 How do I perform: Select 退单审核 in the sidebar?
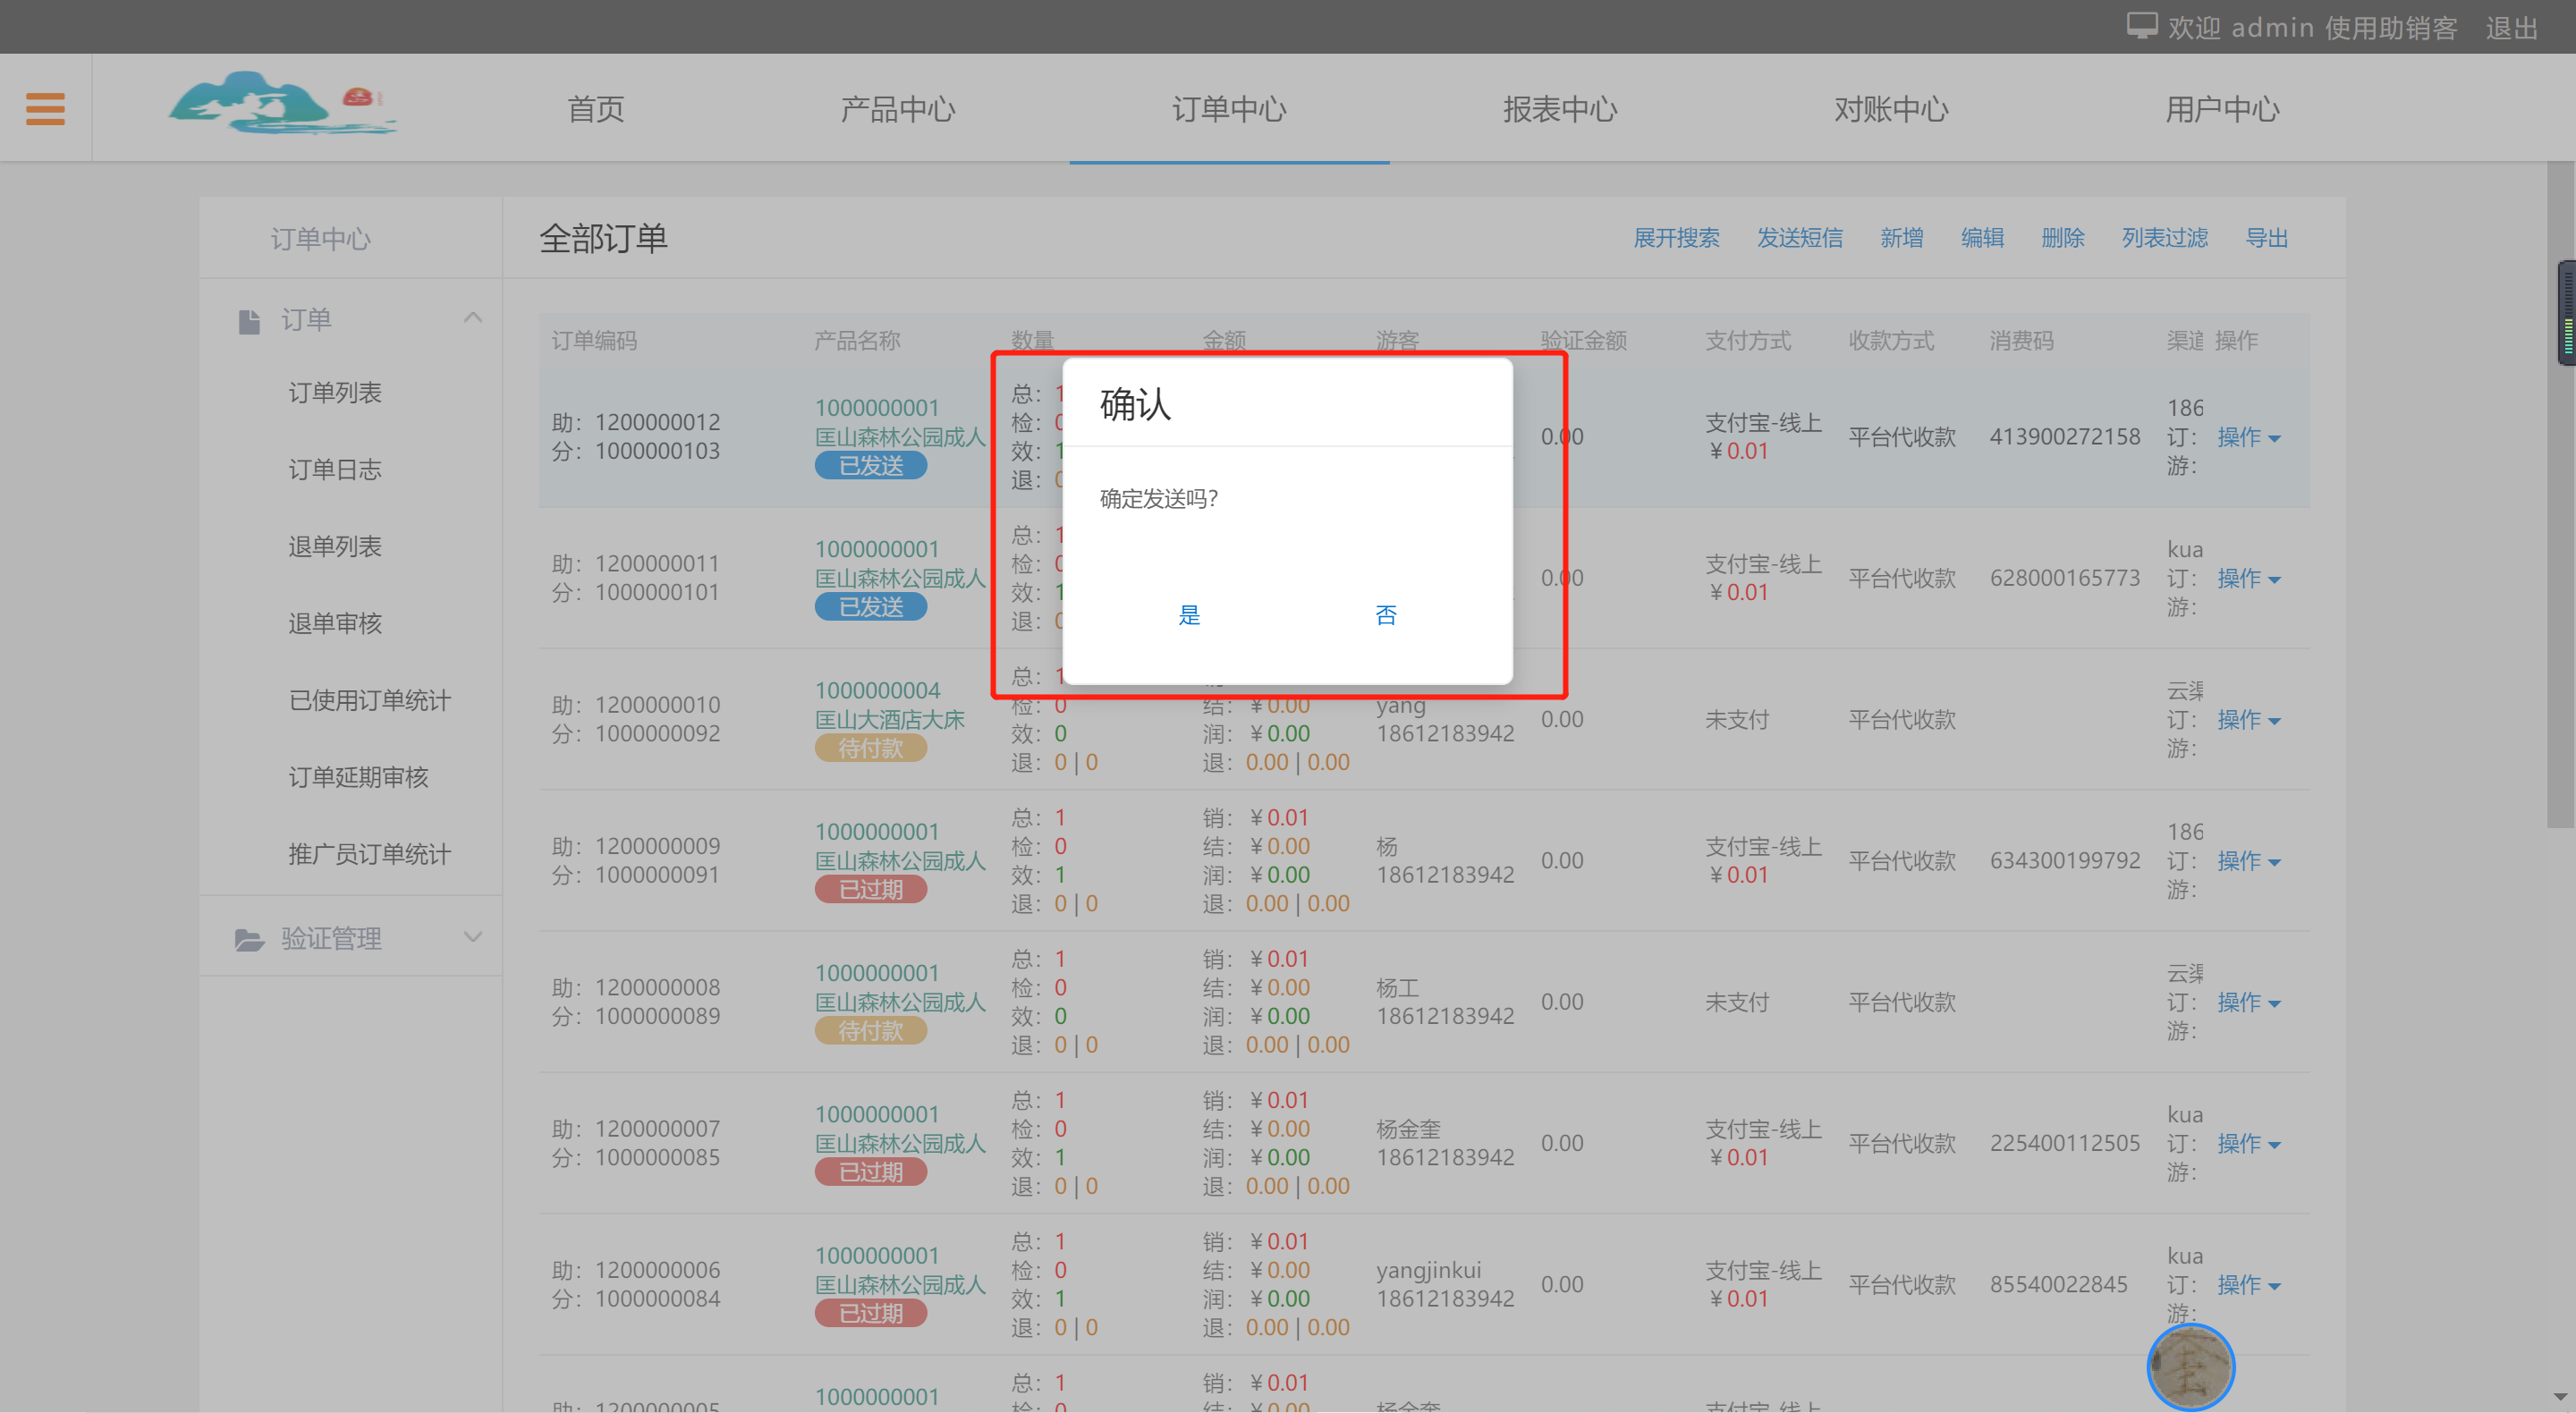tap(334, 623)
